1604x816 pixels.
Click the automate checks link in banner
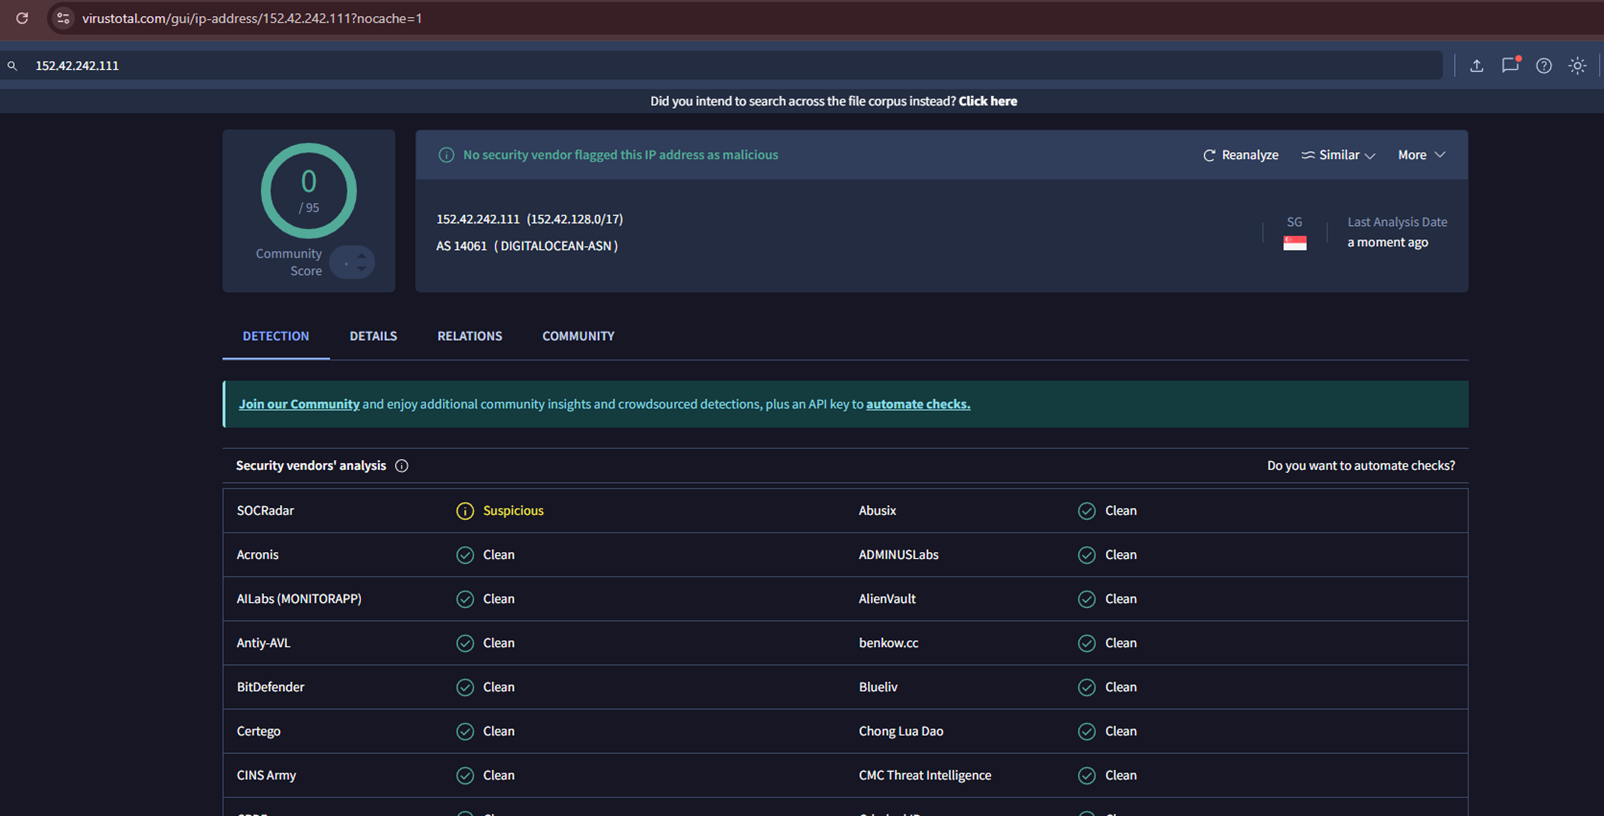pyautogui.click(x=917, y=404)
